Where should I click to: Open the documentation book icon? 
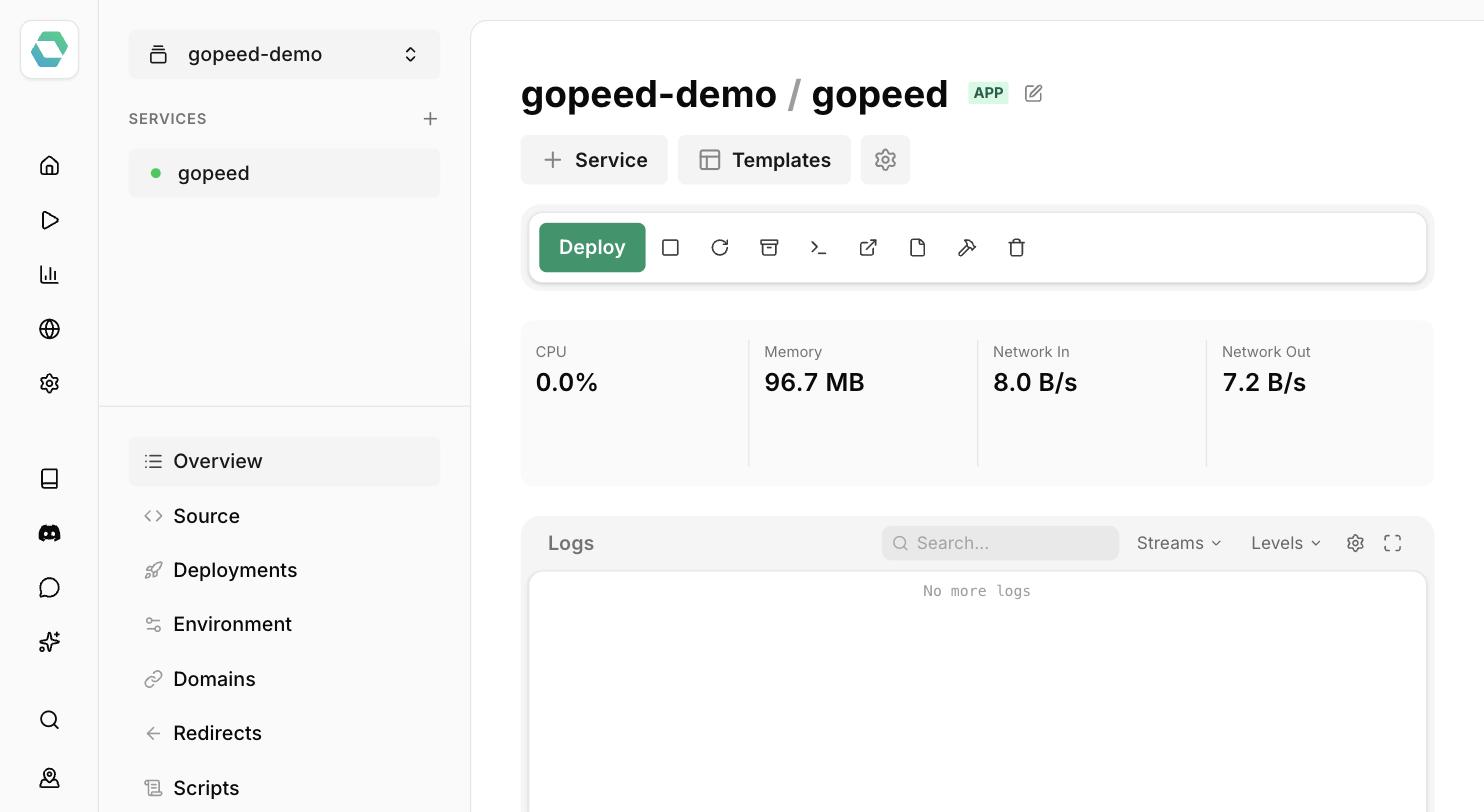pyautogui.click(x=49, y=478)
